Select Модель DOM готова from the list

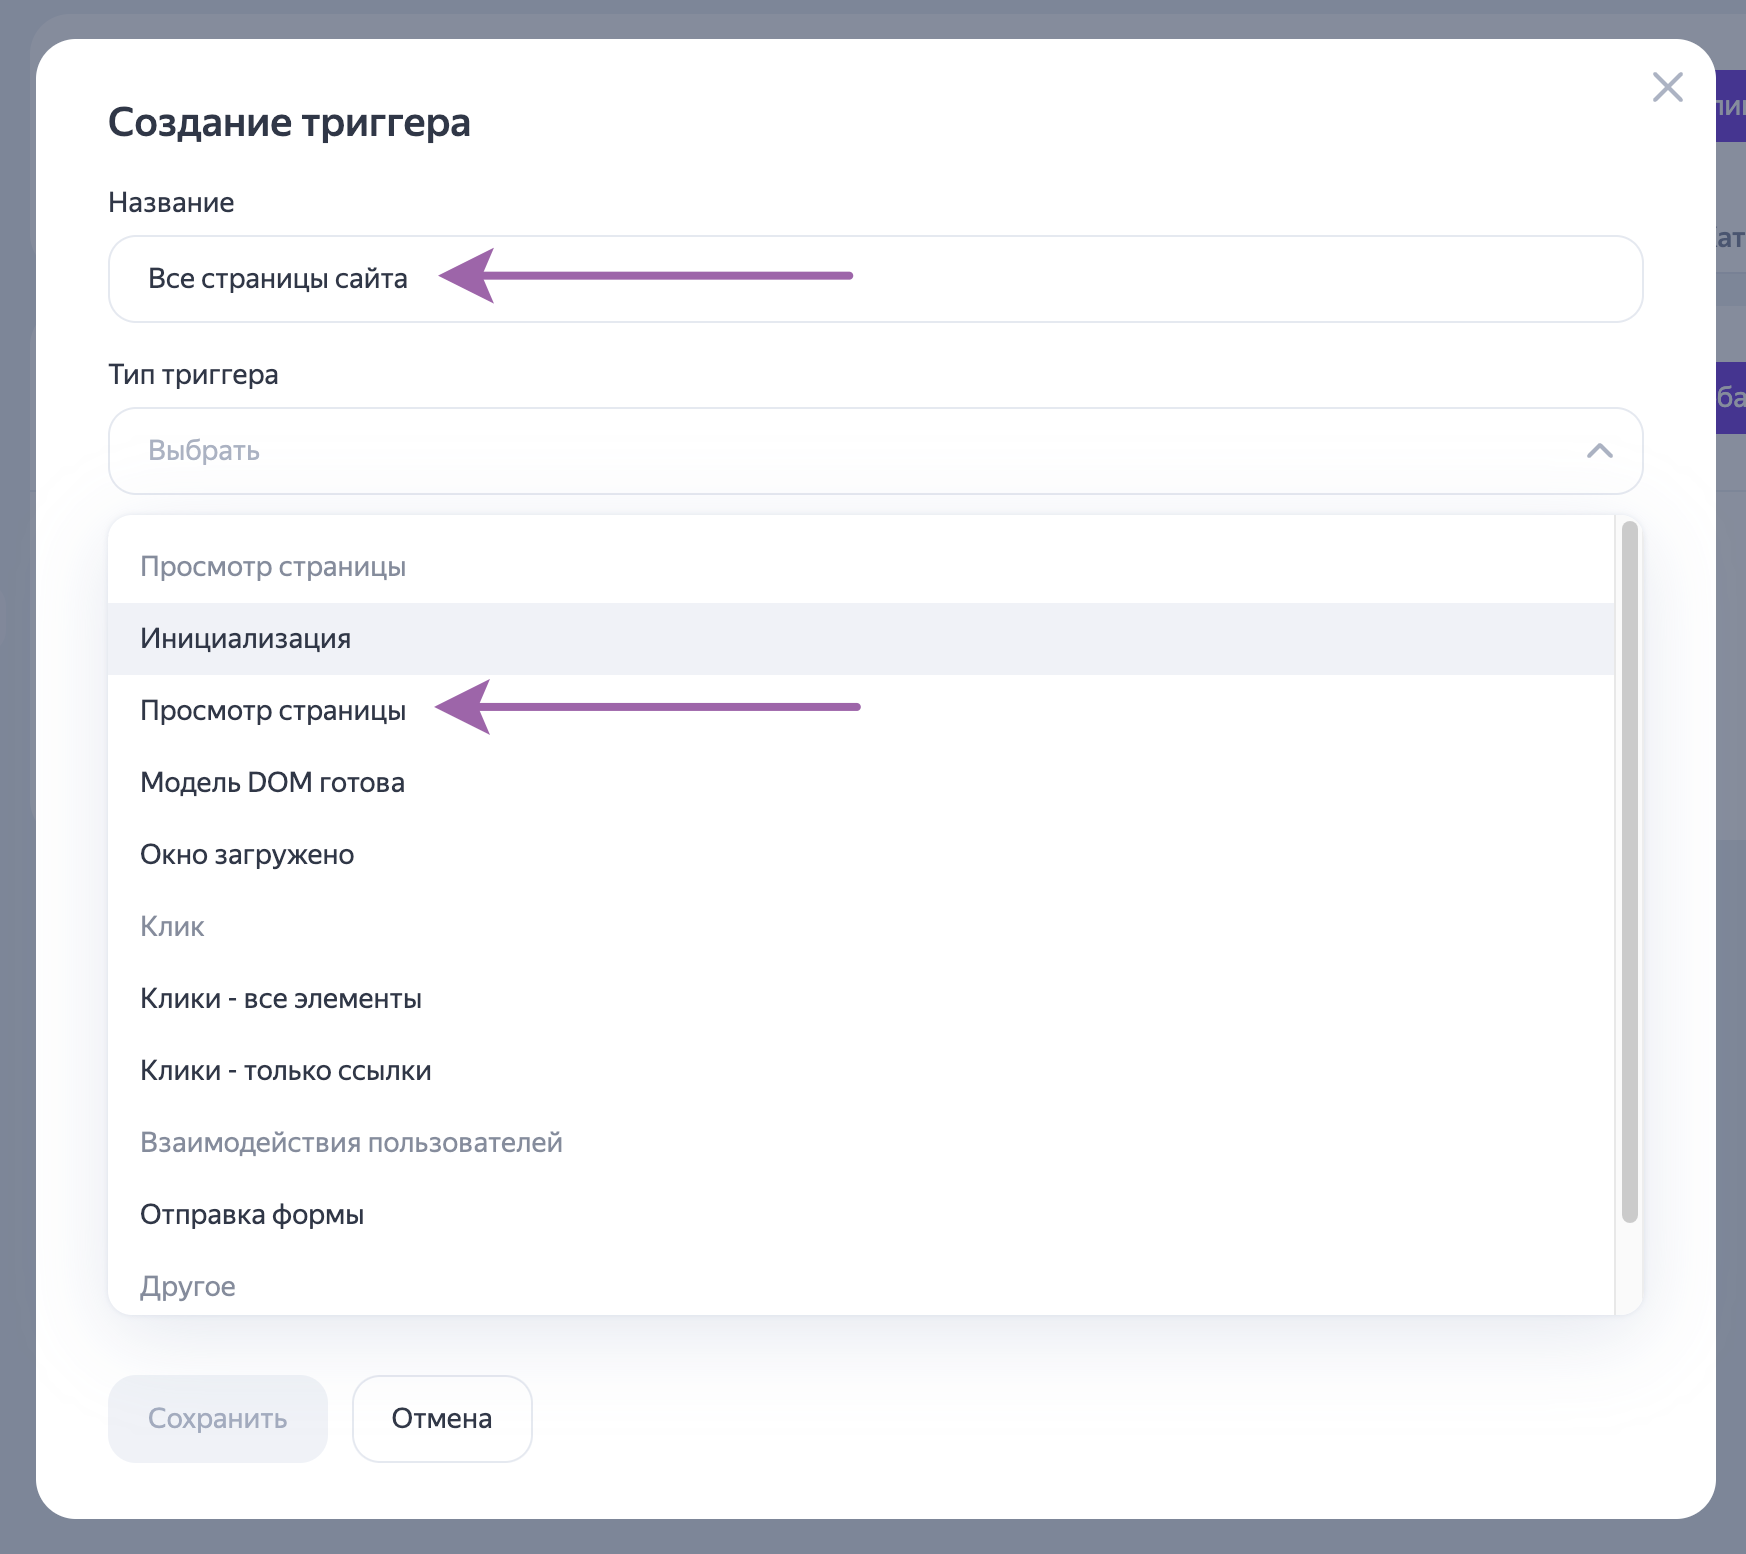coord(272,783)
